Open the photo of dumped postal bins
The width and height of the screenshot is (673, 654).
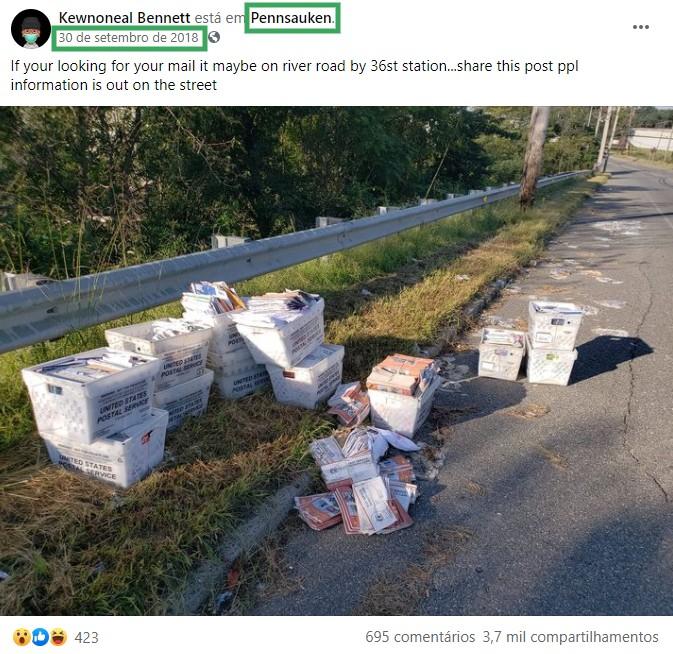pyautogui.click(x=336, y=361)
